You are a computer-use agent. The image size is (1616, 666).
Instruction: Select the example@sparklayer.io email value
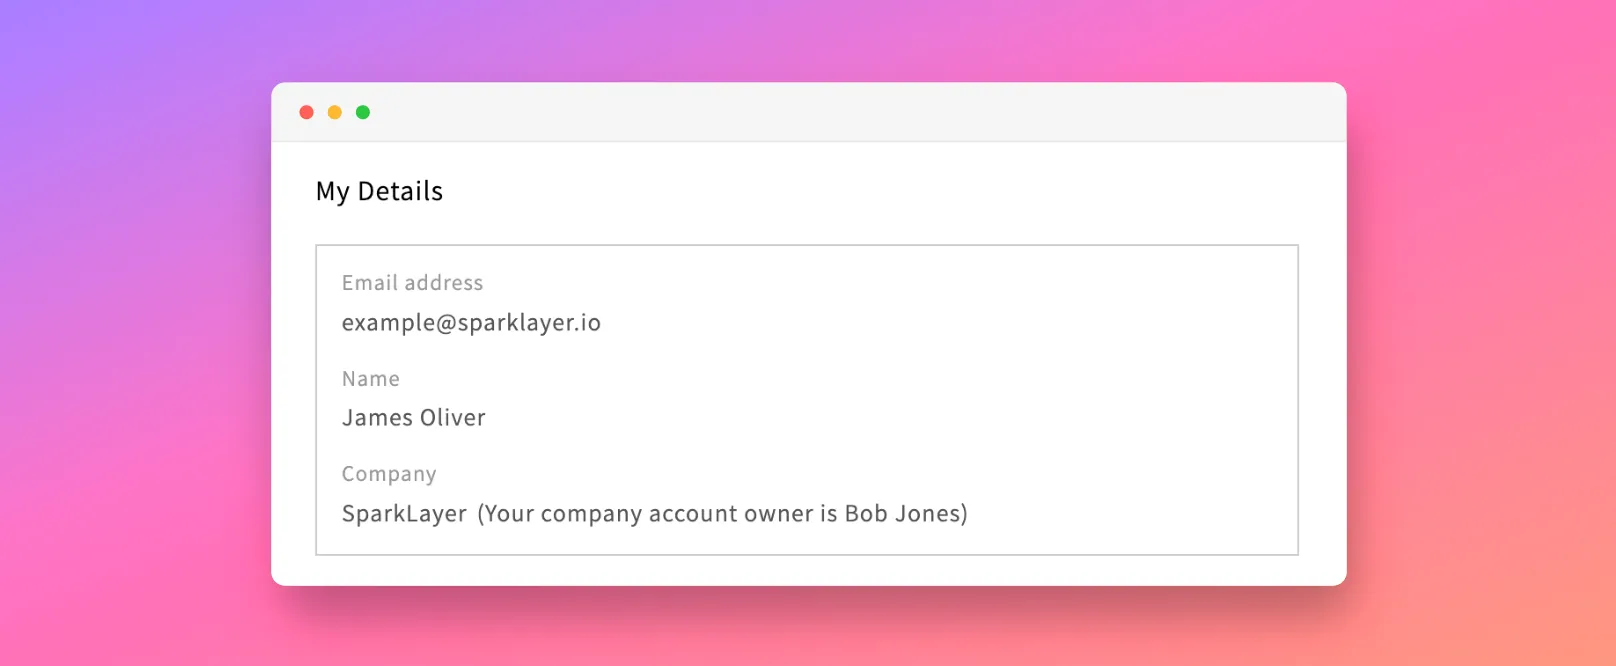tap(471, 323)
